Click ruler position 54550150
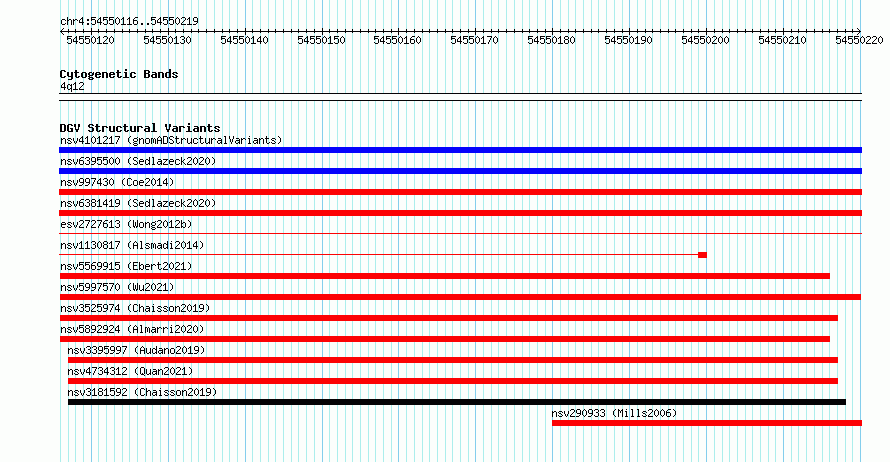 (321, 40)
